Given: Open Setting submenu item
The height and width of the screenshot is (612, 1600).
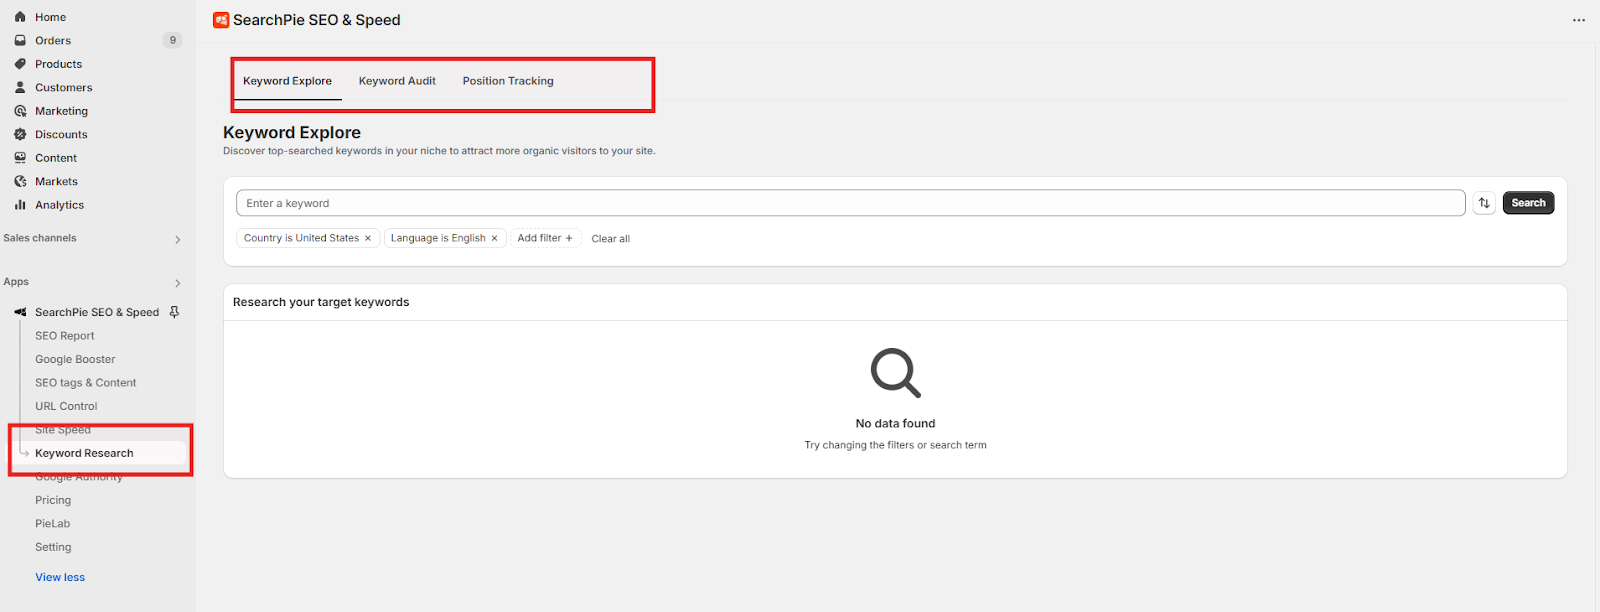Looking at the screenshot, I should [53, 547].
